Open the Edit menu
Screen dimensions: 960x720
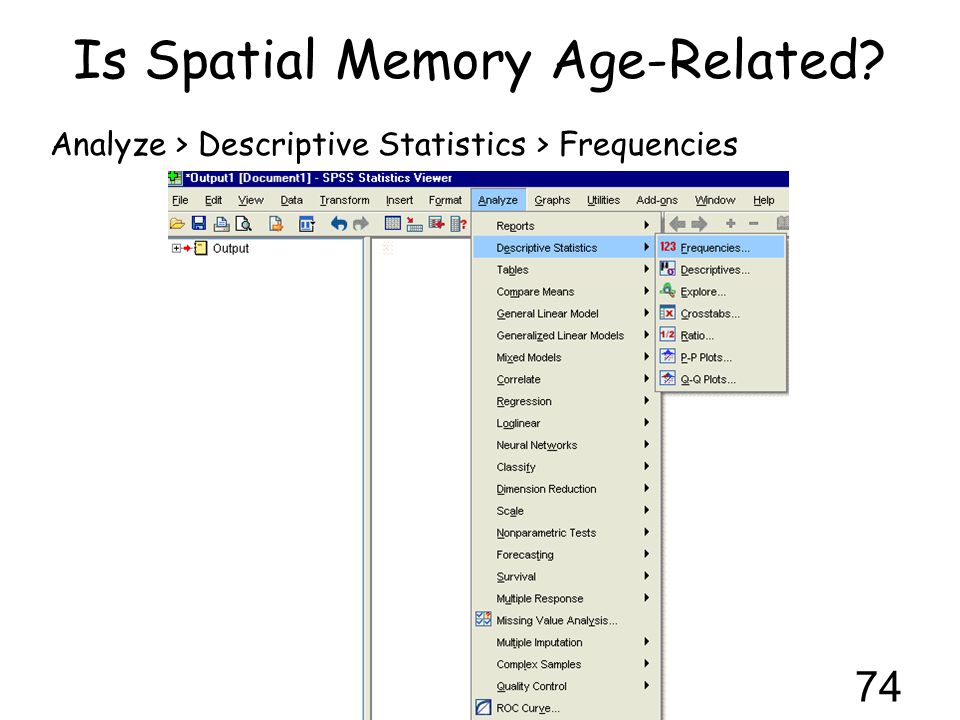click(213, 200)
